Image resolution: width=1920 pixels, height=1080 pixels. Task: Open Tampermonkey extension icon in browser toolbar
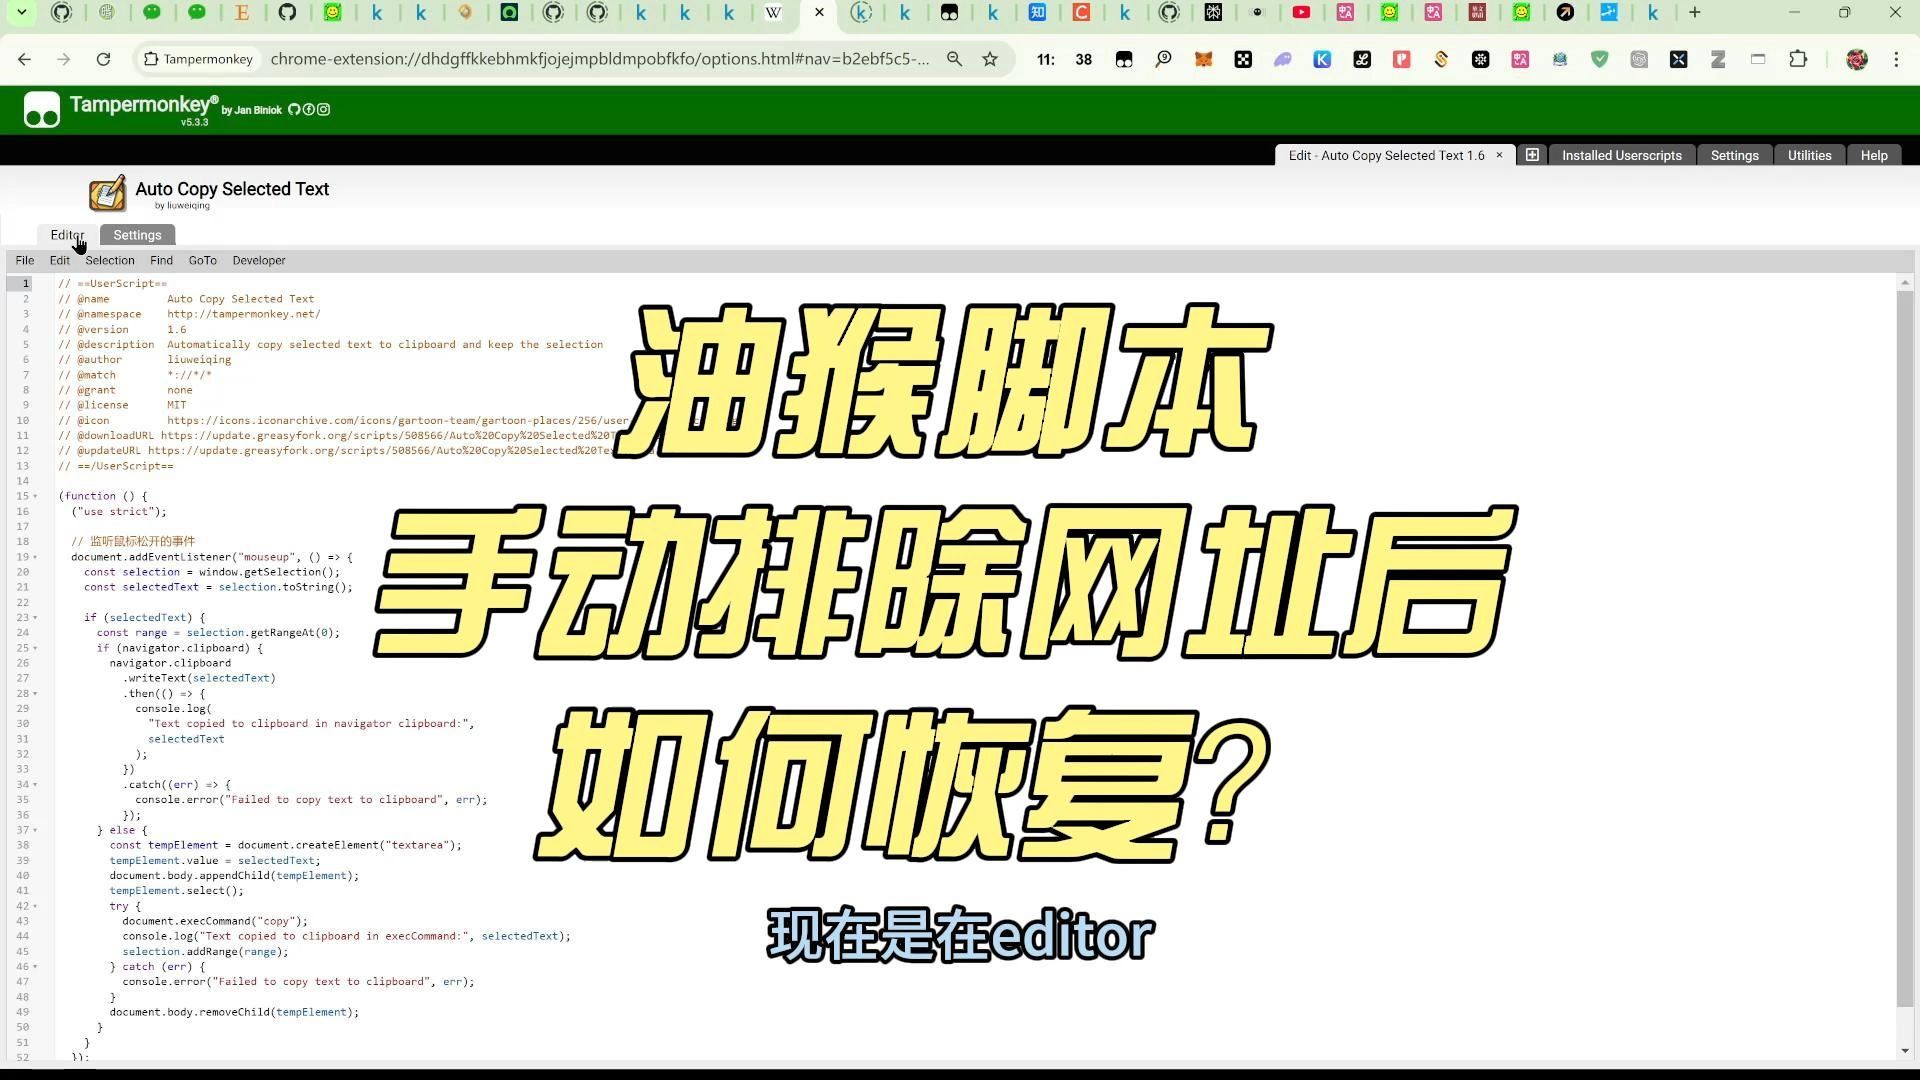1124,60
